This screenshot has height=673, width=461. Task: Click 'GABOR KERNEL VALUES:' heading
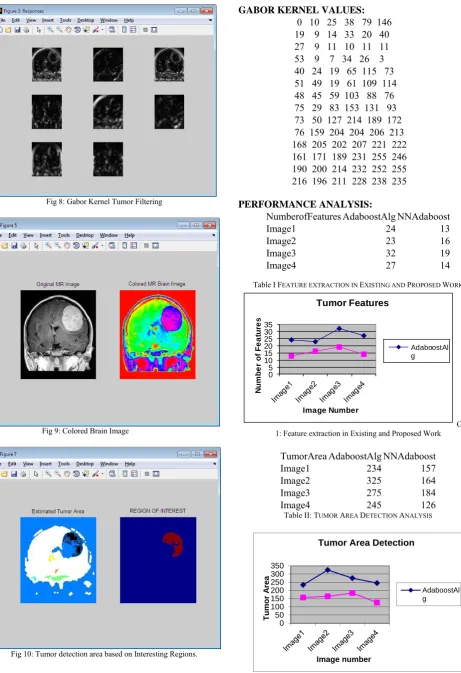[x=301, y=10]
